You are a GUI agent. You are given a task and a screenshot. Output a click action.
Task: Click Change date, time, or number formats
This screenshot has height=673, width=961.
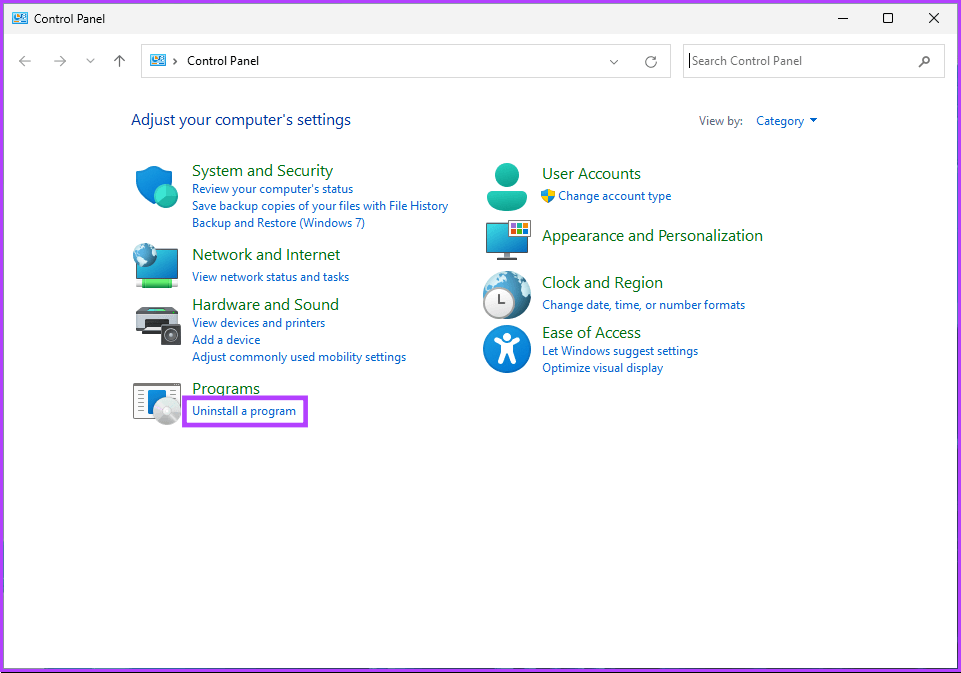[x=644, y=305]
